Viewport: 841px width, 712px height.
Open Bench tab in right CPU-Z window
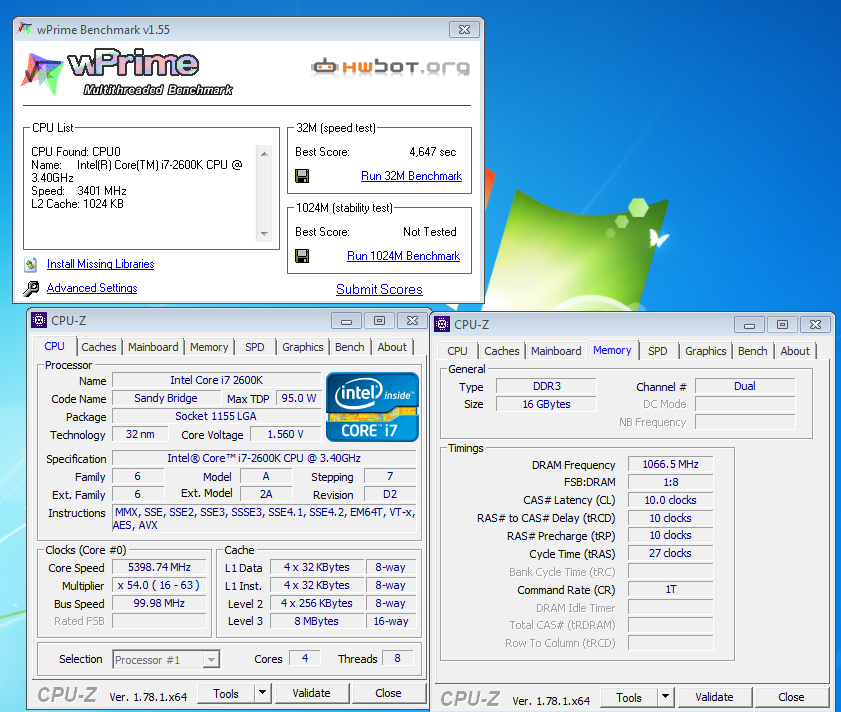(753, 351)
